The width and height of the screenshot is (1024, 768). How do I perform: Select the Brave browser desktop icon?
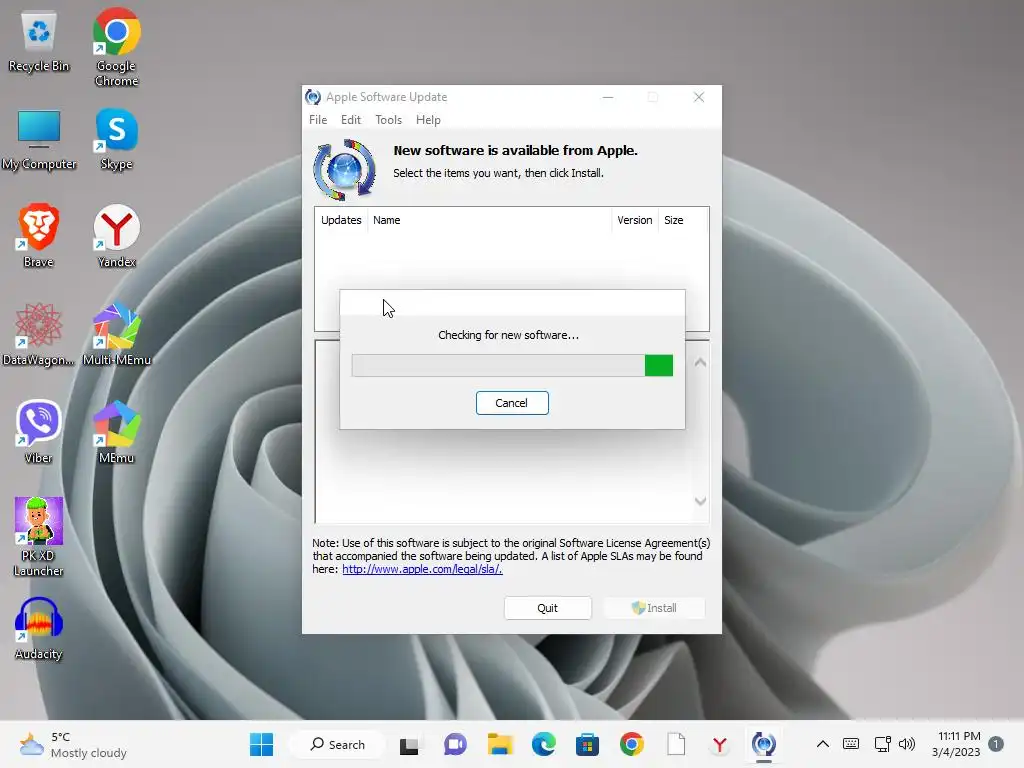tap(39, 236)
